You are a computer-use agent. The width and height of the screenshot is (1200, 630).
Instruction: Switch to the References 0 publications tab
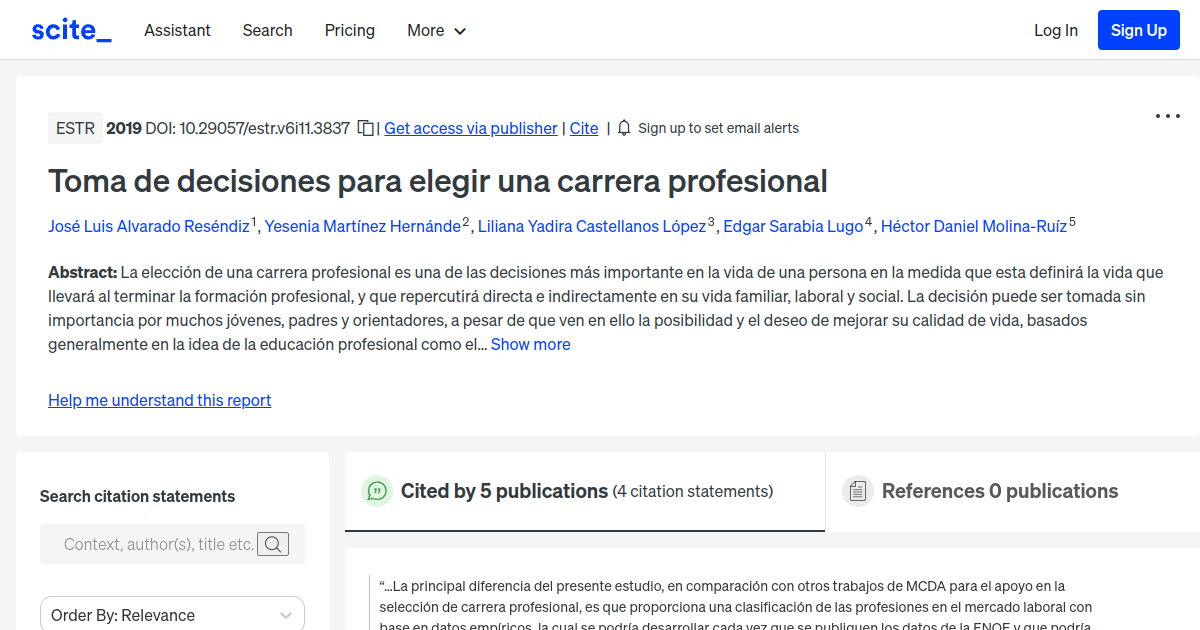click(1000, 491)
